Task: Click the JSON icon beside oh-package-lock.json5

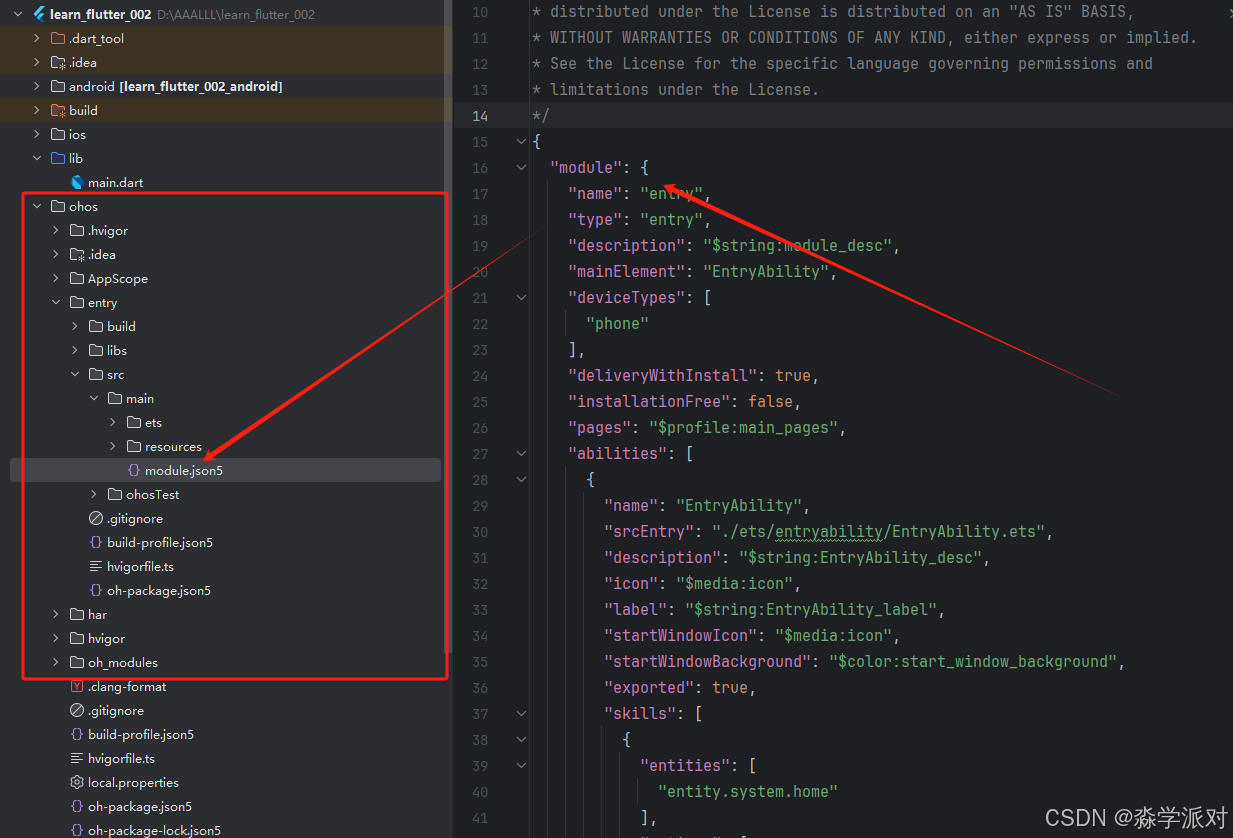Action: tap(77, 830)
